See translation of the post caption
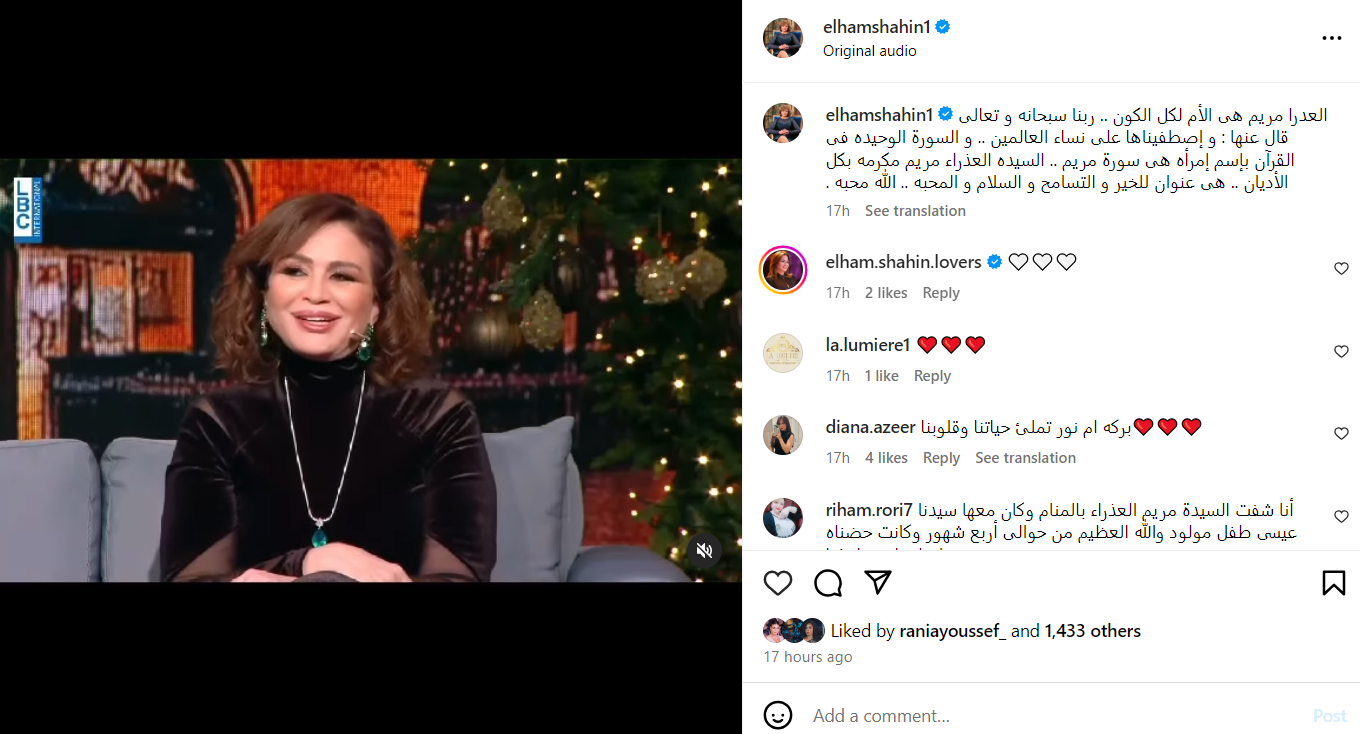1360x734 pixels. 915,211
